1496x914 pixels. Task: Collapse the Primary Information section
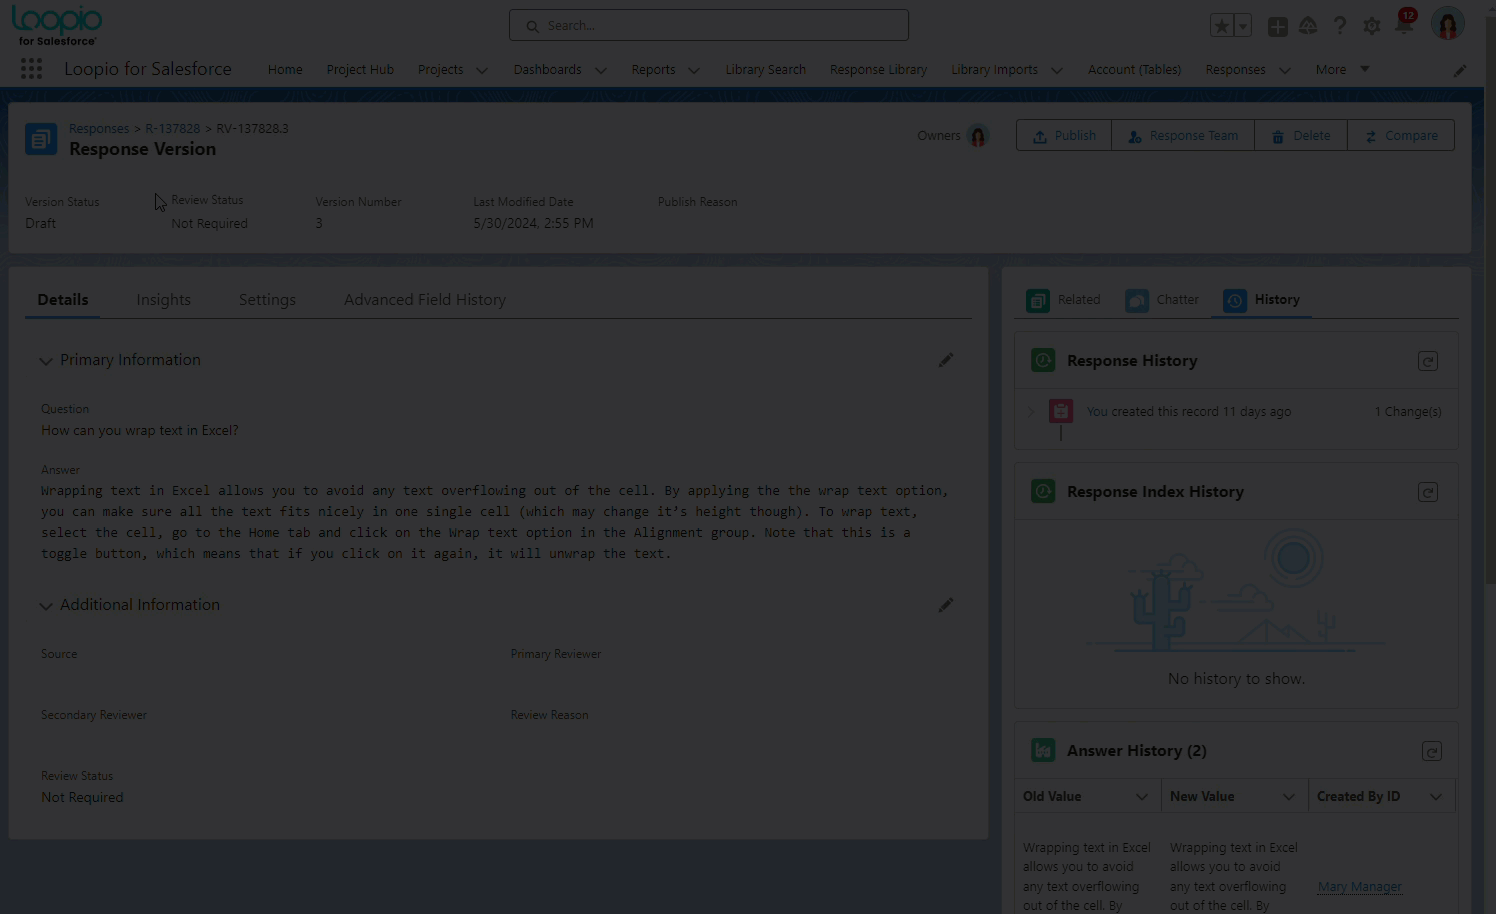(45, 361)
